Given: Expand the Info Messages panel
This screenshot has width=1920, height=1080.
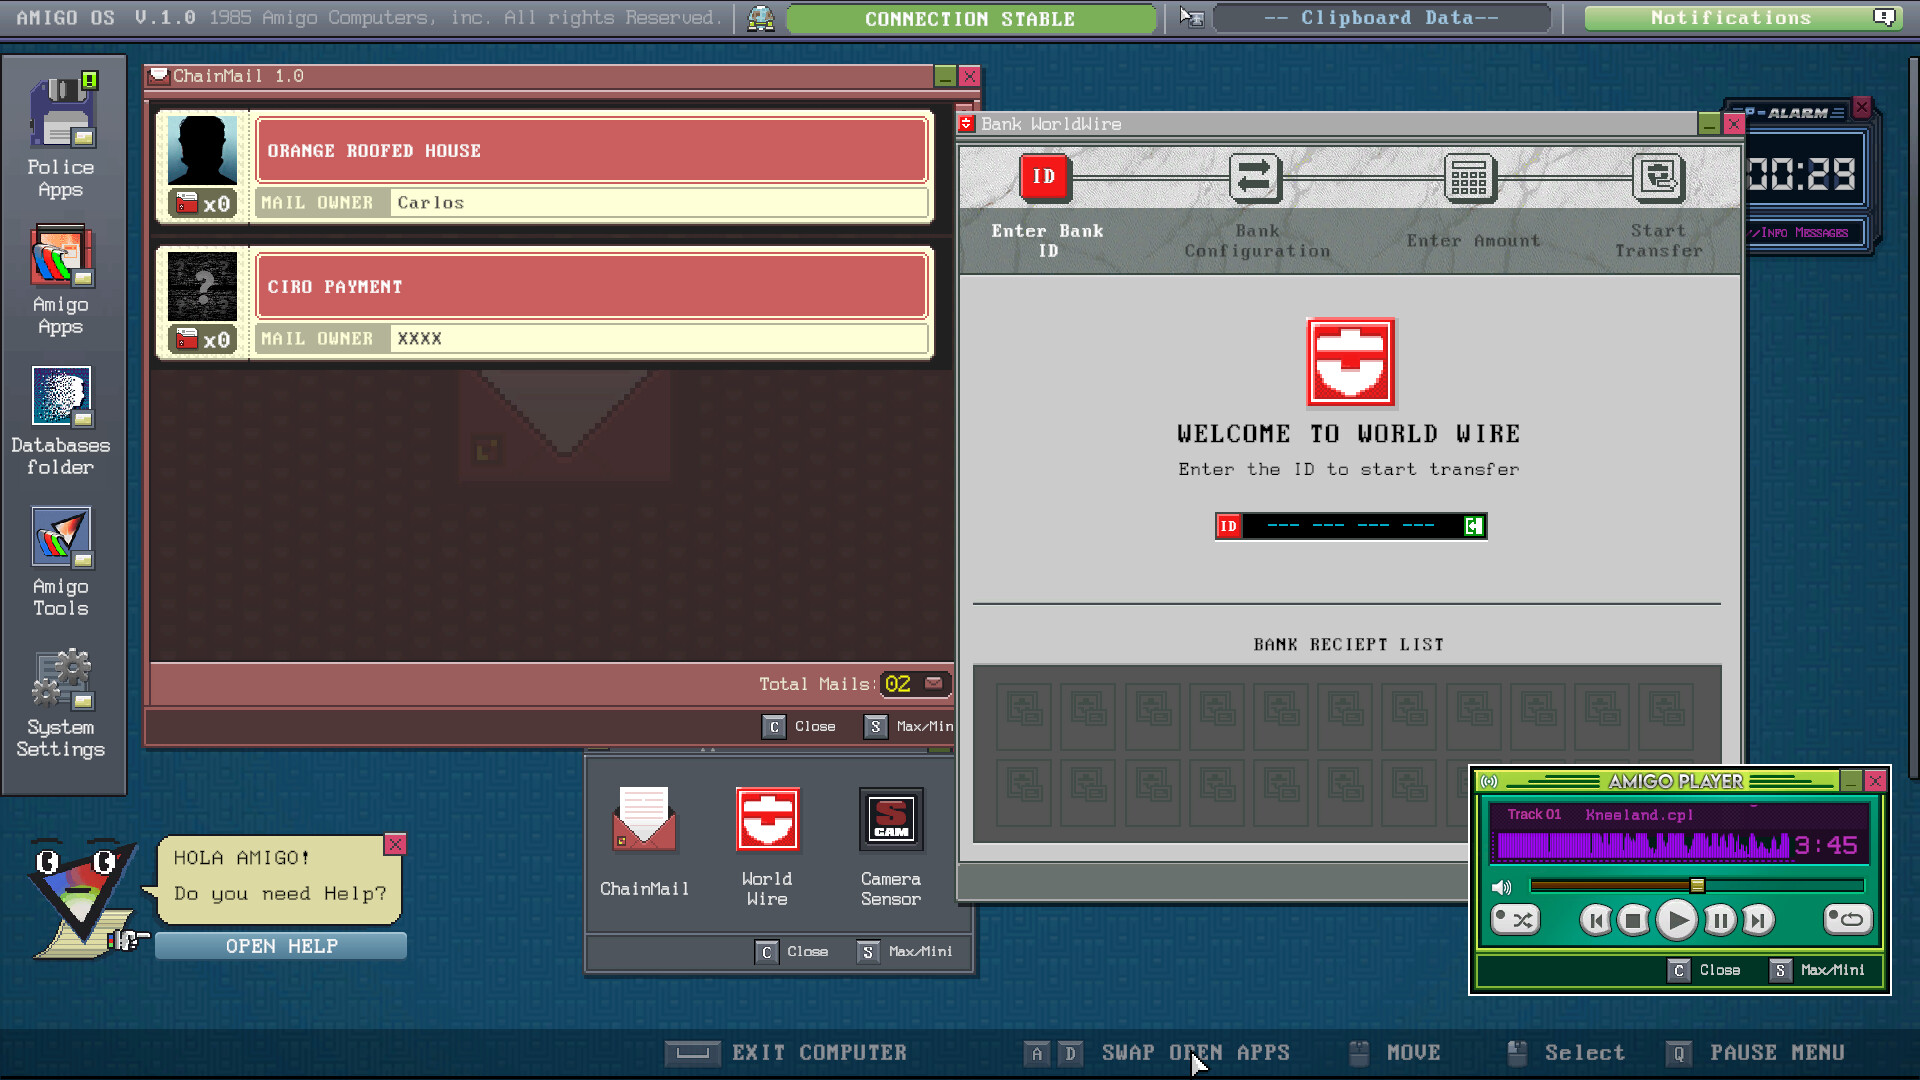Looking at the screenshot, I should [1800, 232].
